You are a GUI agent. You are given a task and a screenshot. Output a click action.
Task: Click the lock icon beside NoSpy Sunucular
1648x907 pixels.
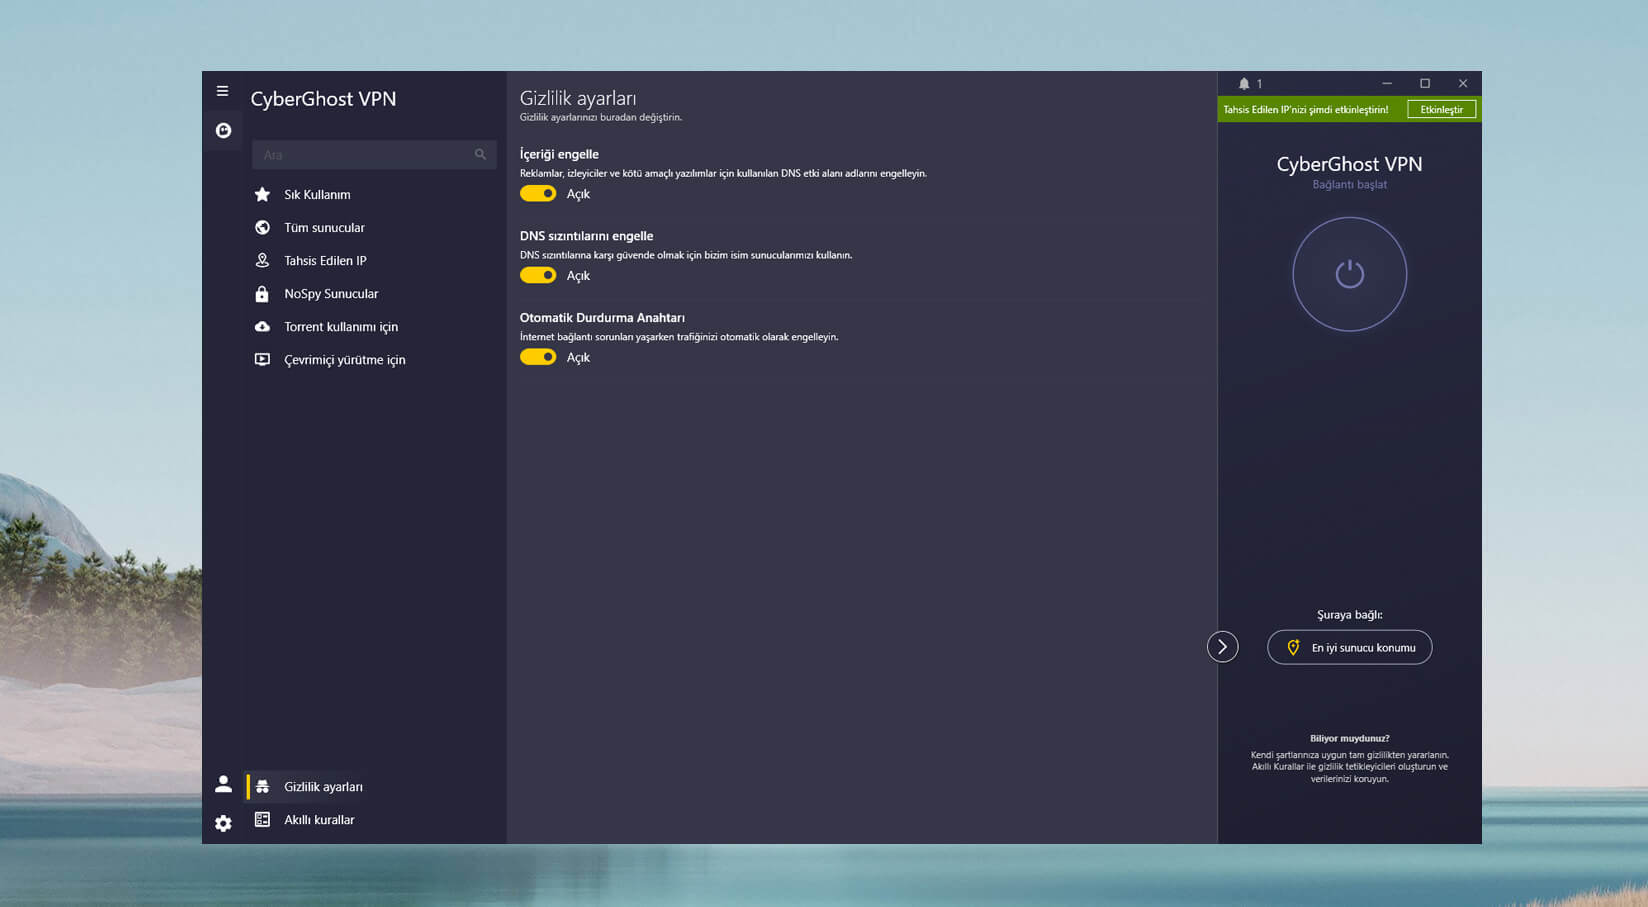click(x=262, y=293)
